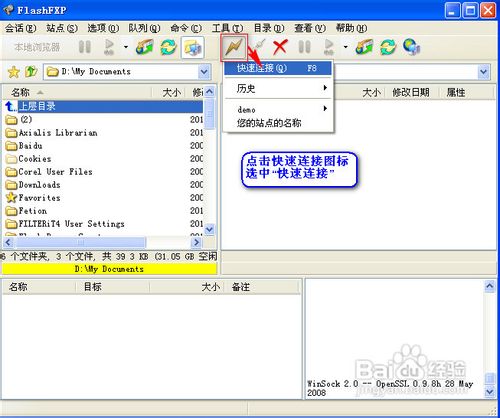Viewport: 500px width, 418px height.
Task: Click the left pane refresh icon
Action: pyautogui.click(x=169, y=47)
